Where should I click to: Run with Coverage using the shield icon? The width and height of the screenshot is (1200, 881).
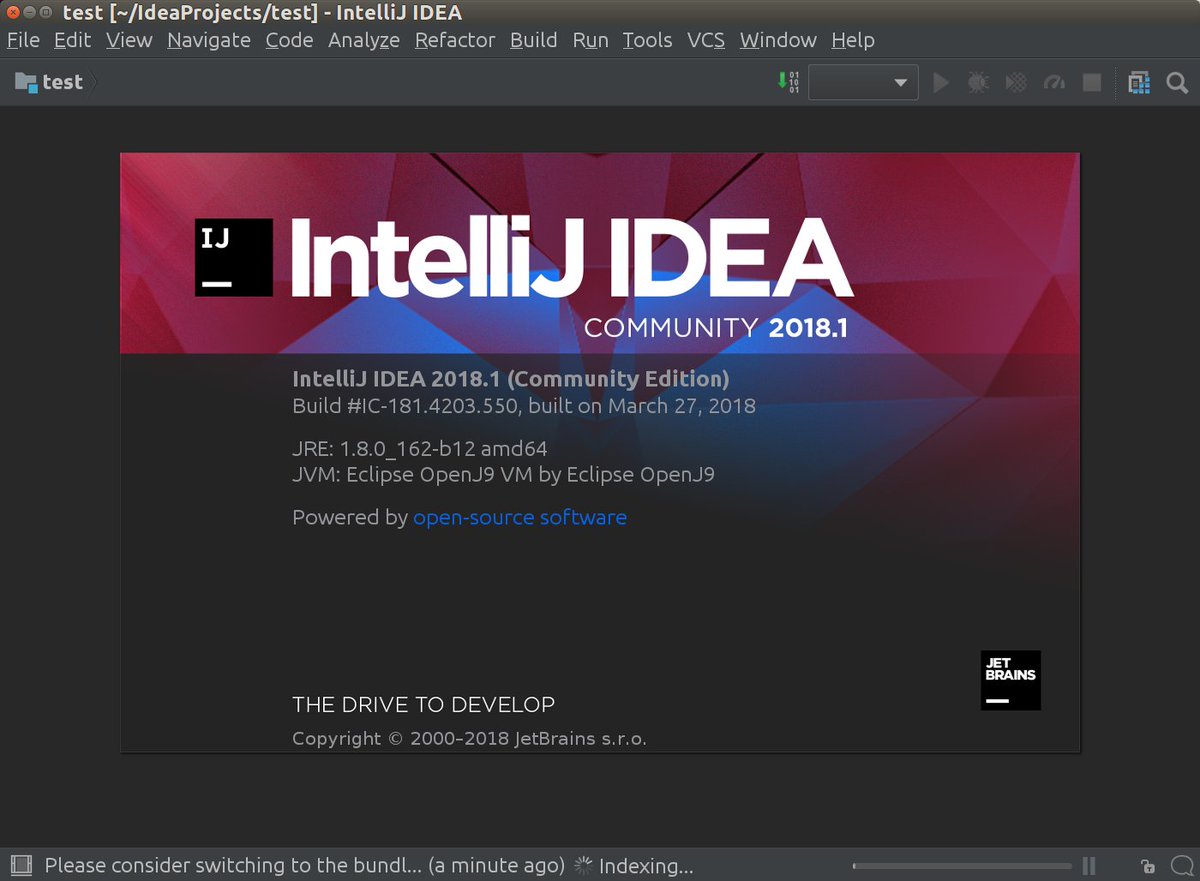pyautogui.click(x=1016, y=82)
